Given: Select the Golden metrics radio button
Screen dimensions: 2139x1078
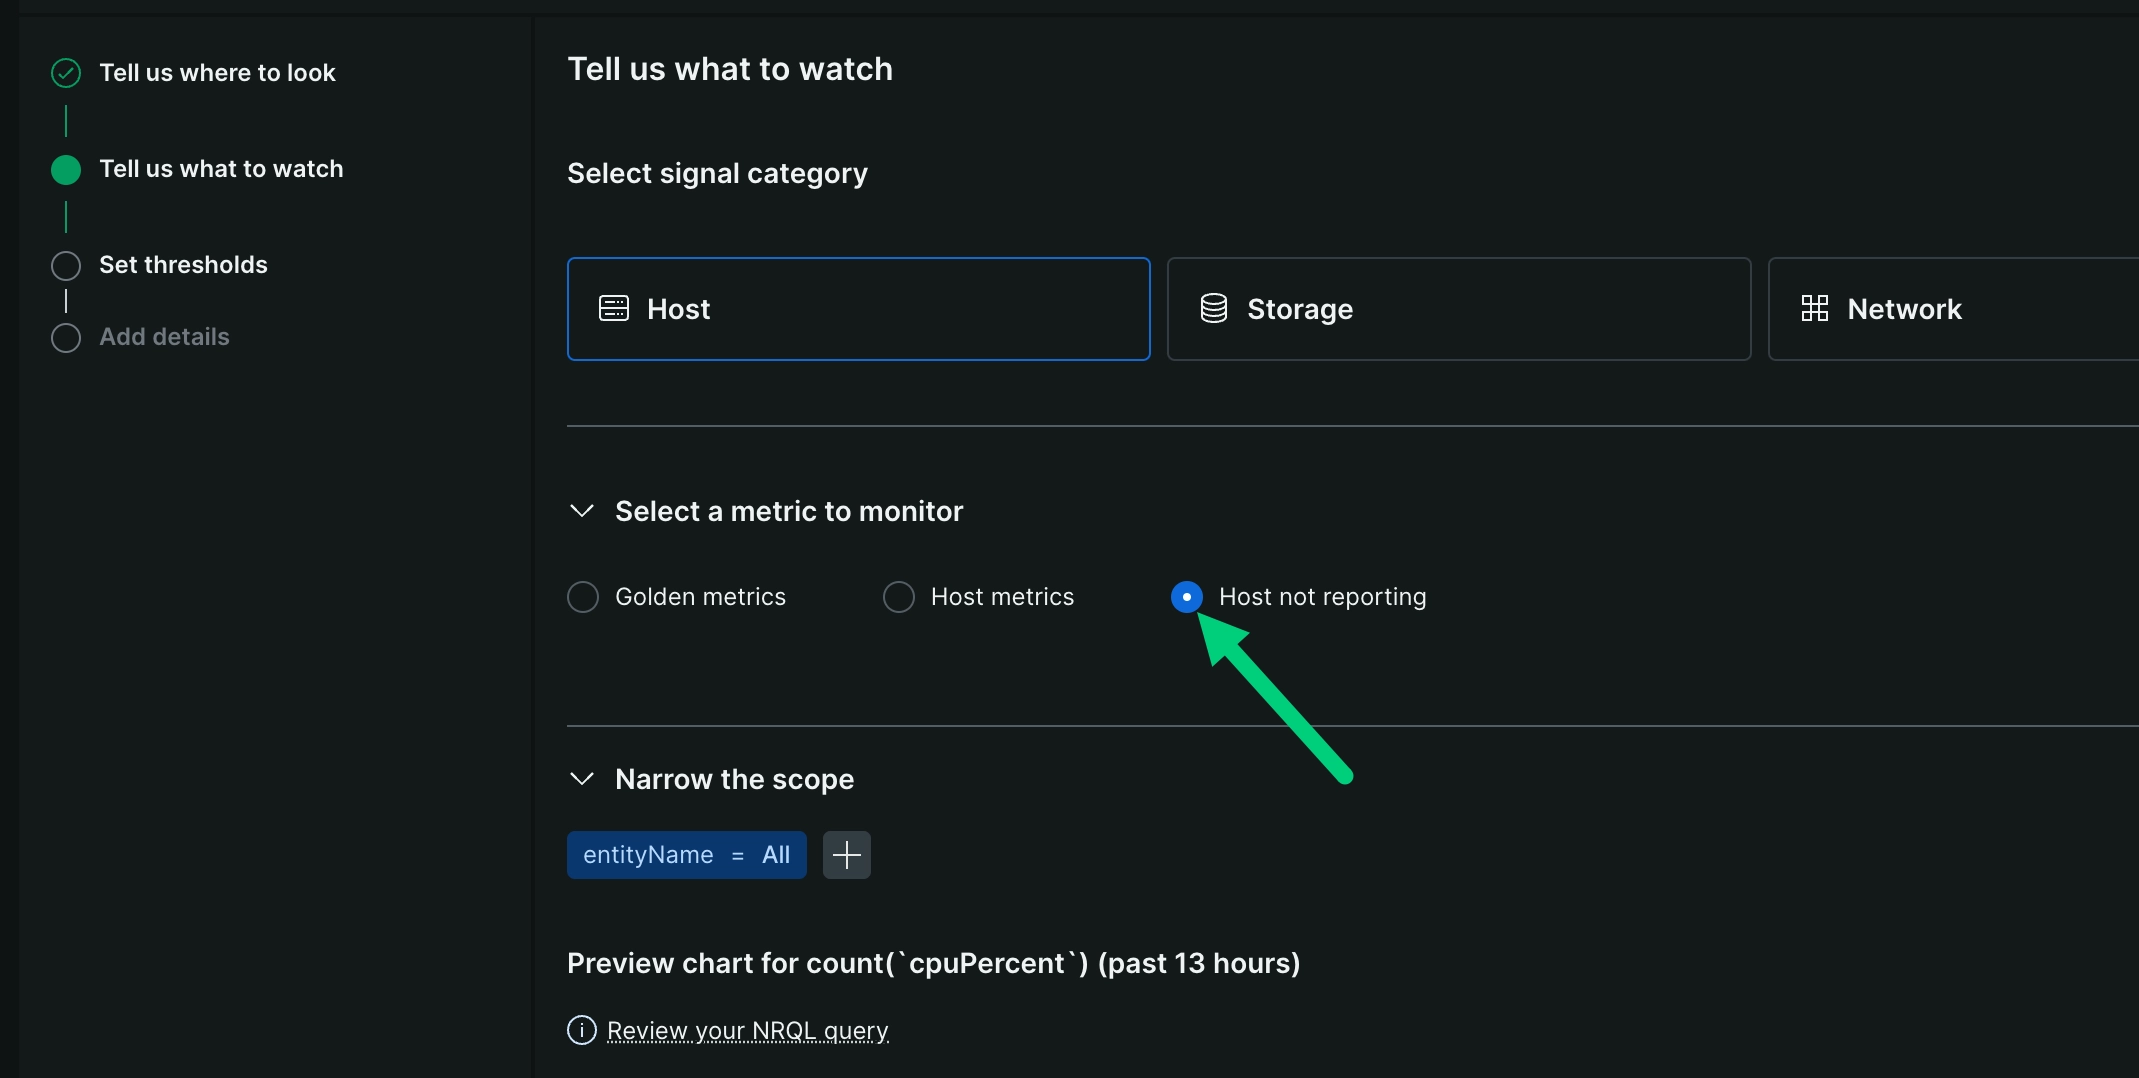Looking at the screenshot, I should point(583,597).
